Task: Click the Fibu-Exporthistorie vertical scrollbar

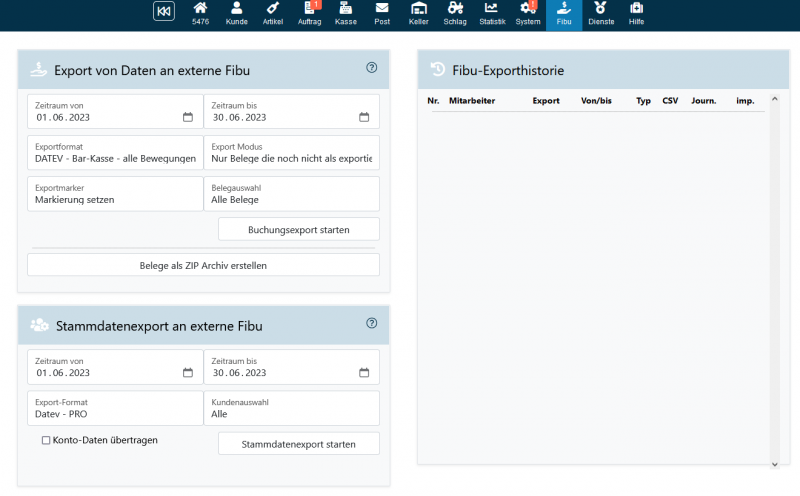Action: point(772,280)
